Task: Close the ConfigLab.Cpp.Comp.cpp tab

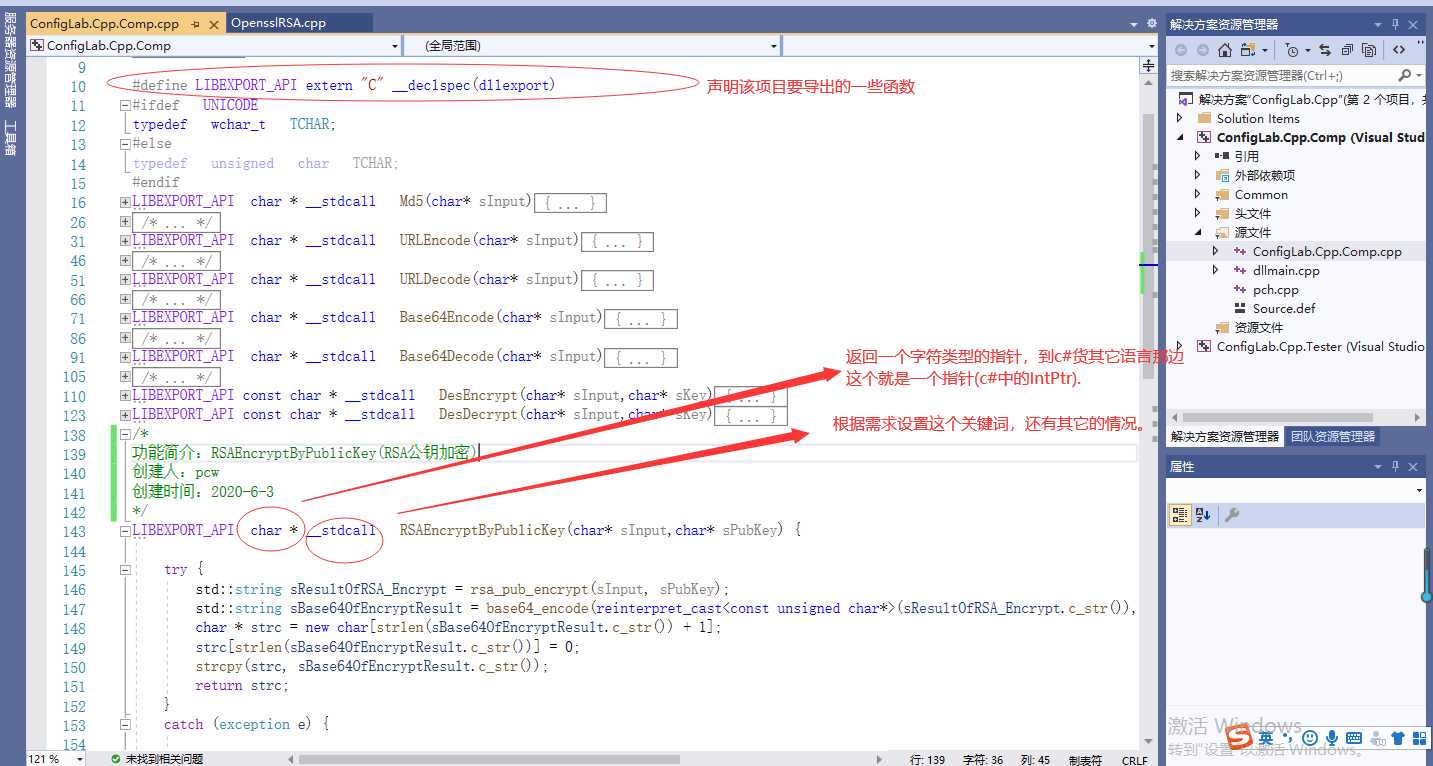Action: point(213,23)
